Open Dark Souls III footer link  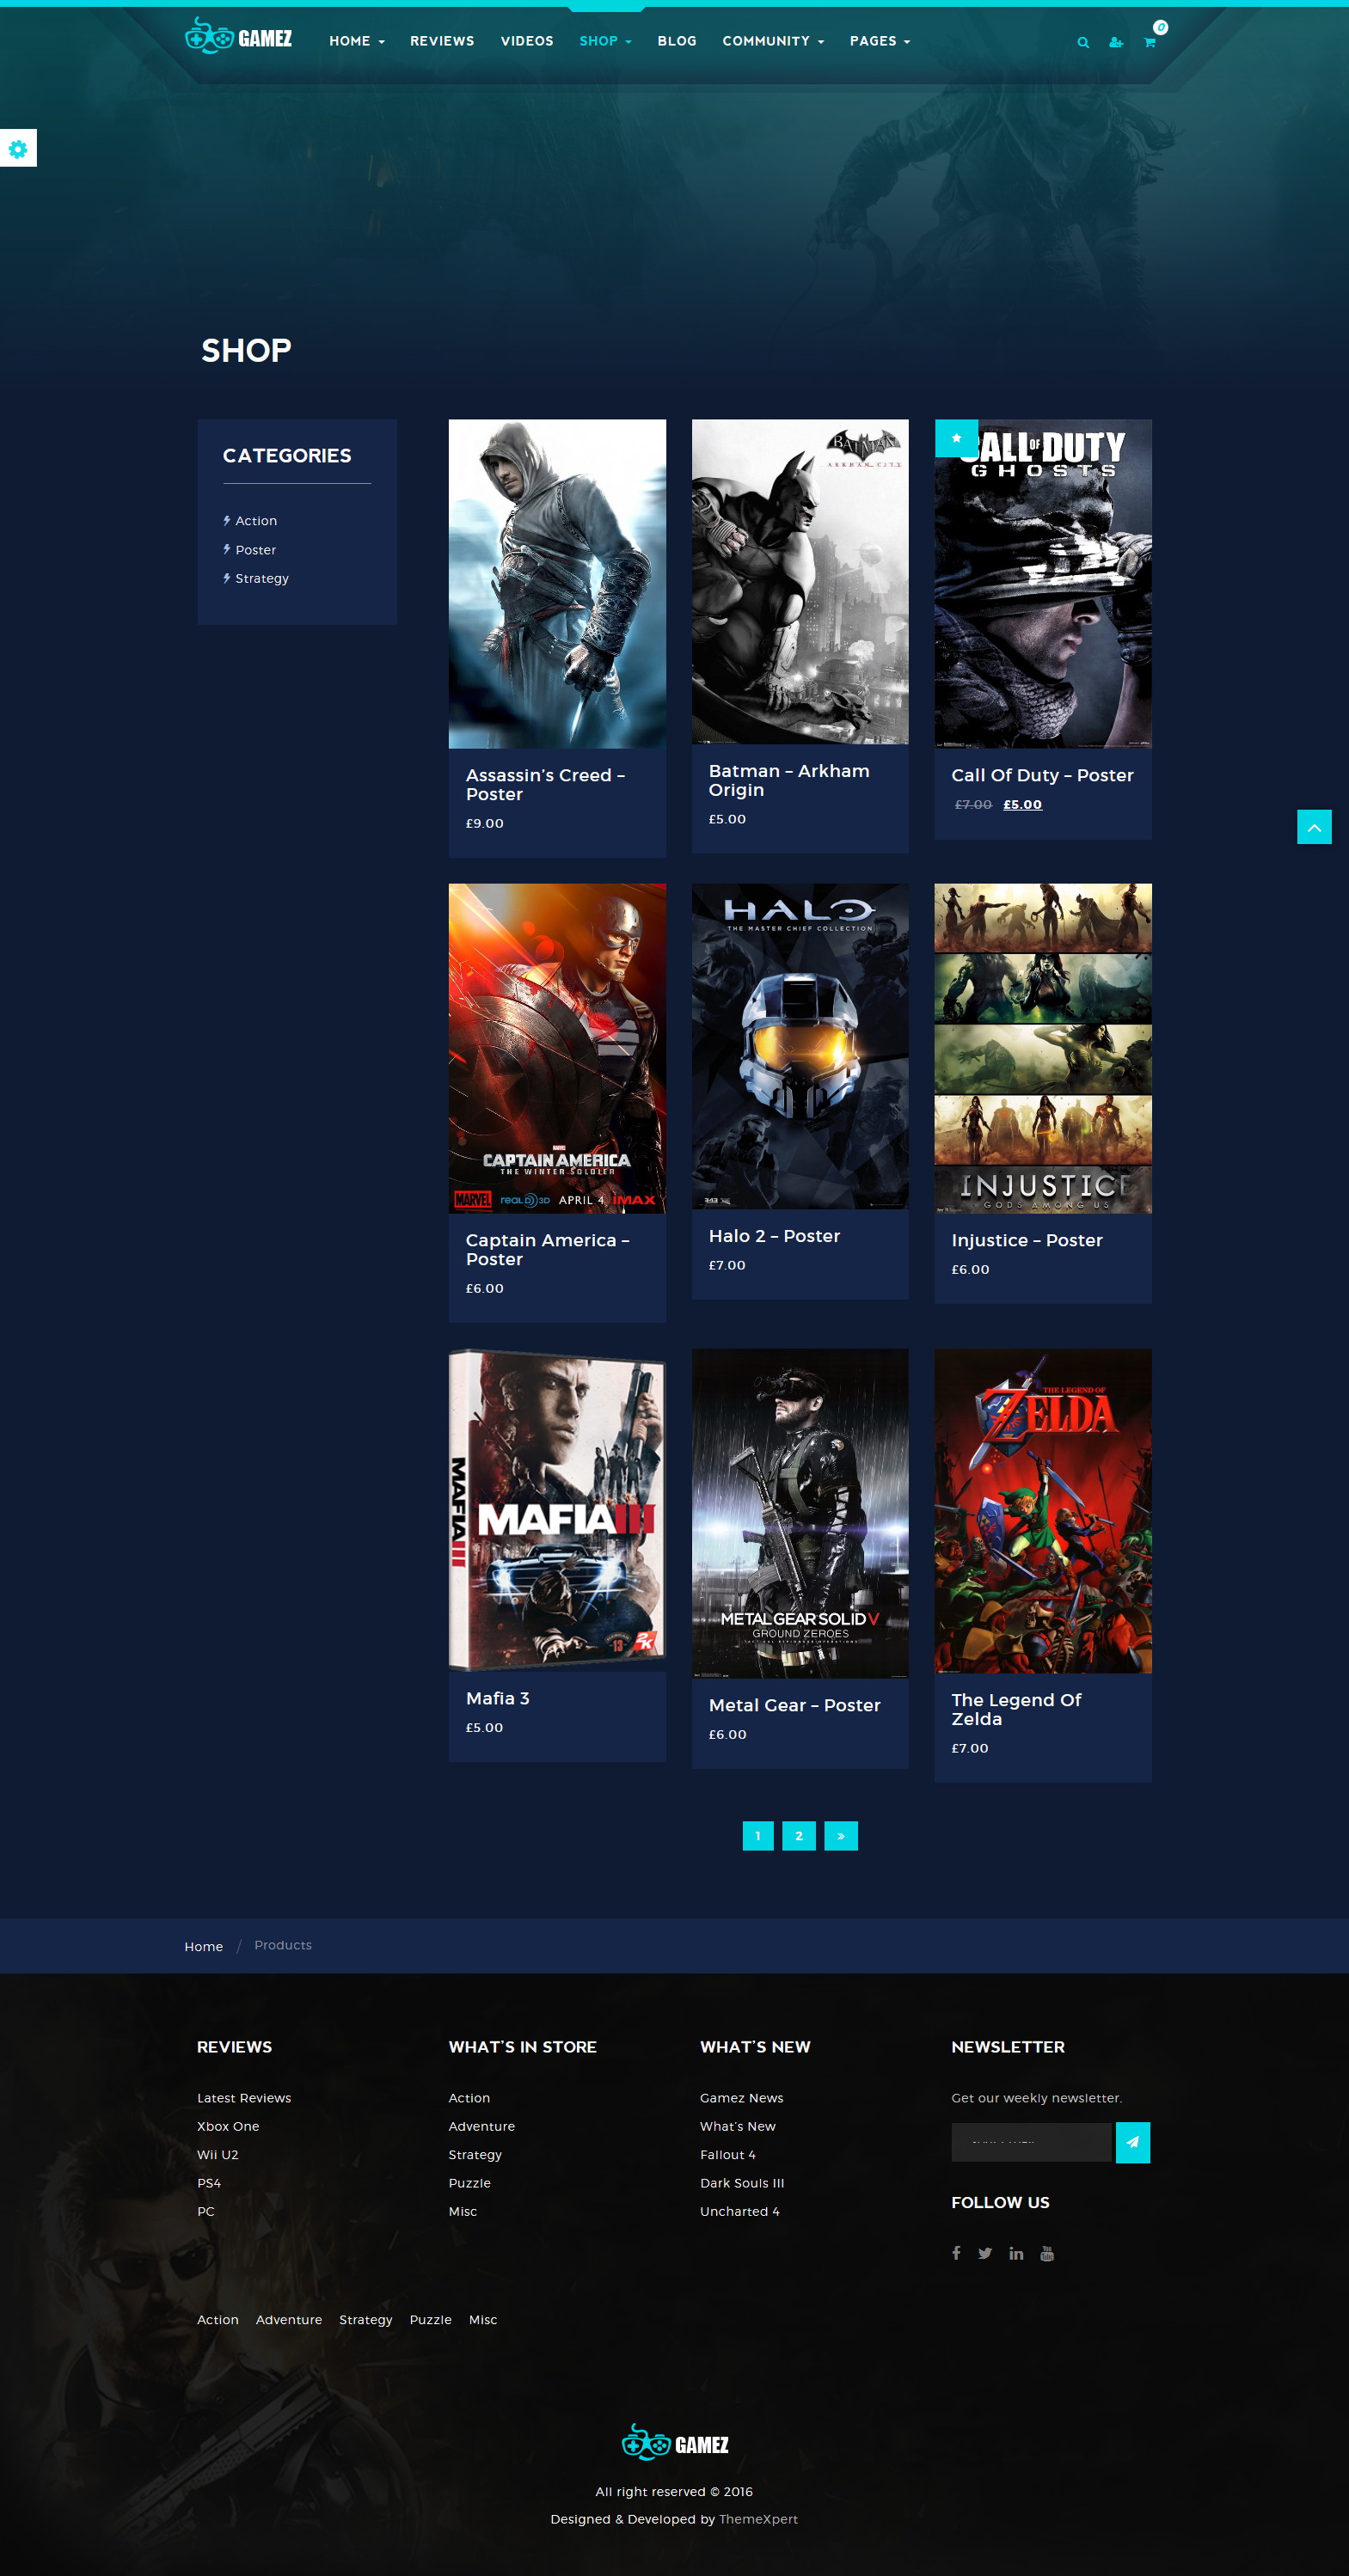[x=742, y=2183]
